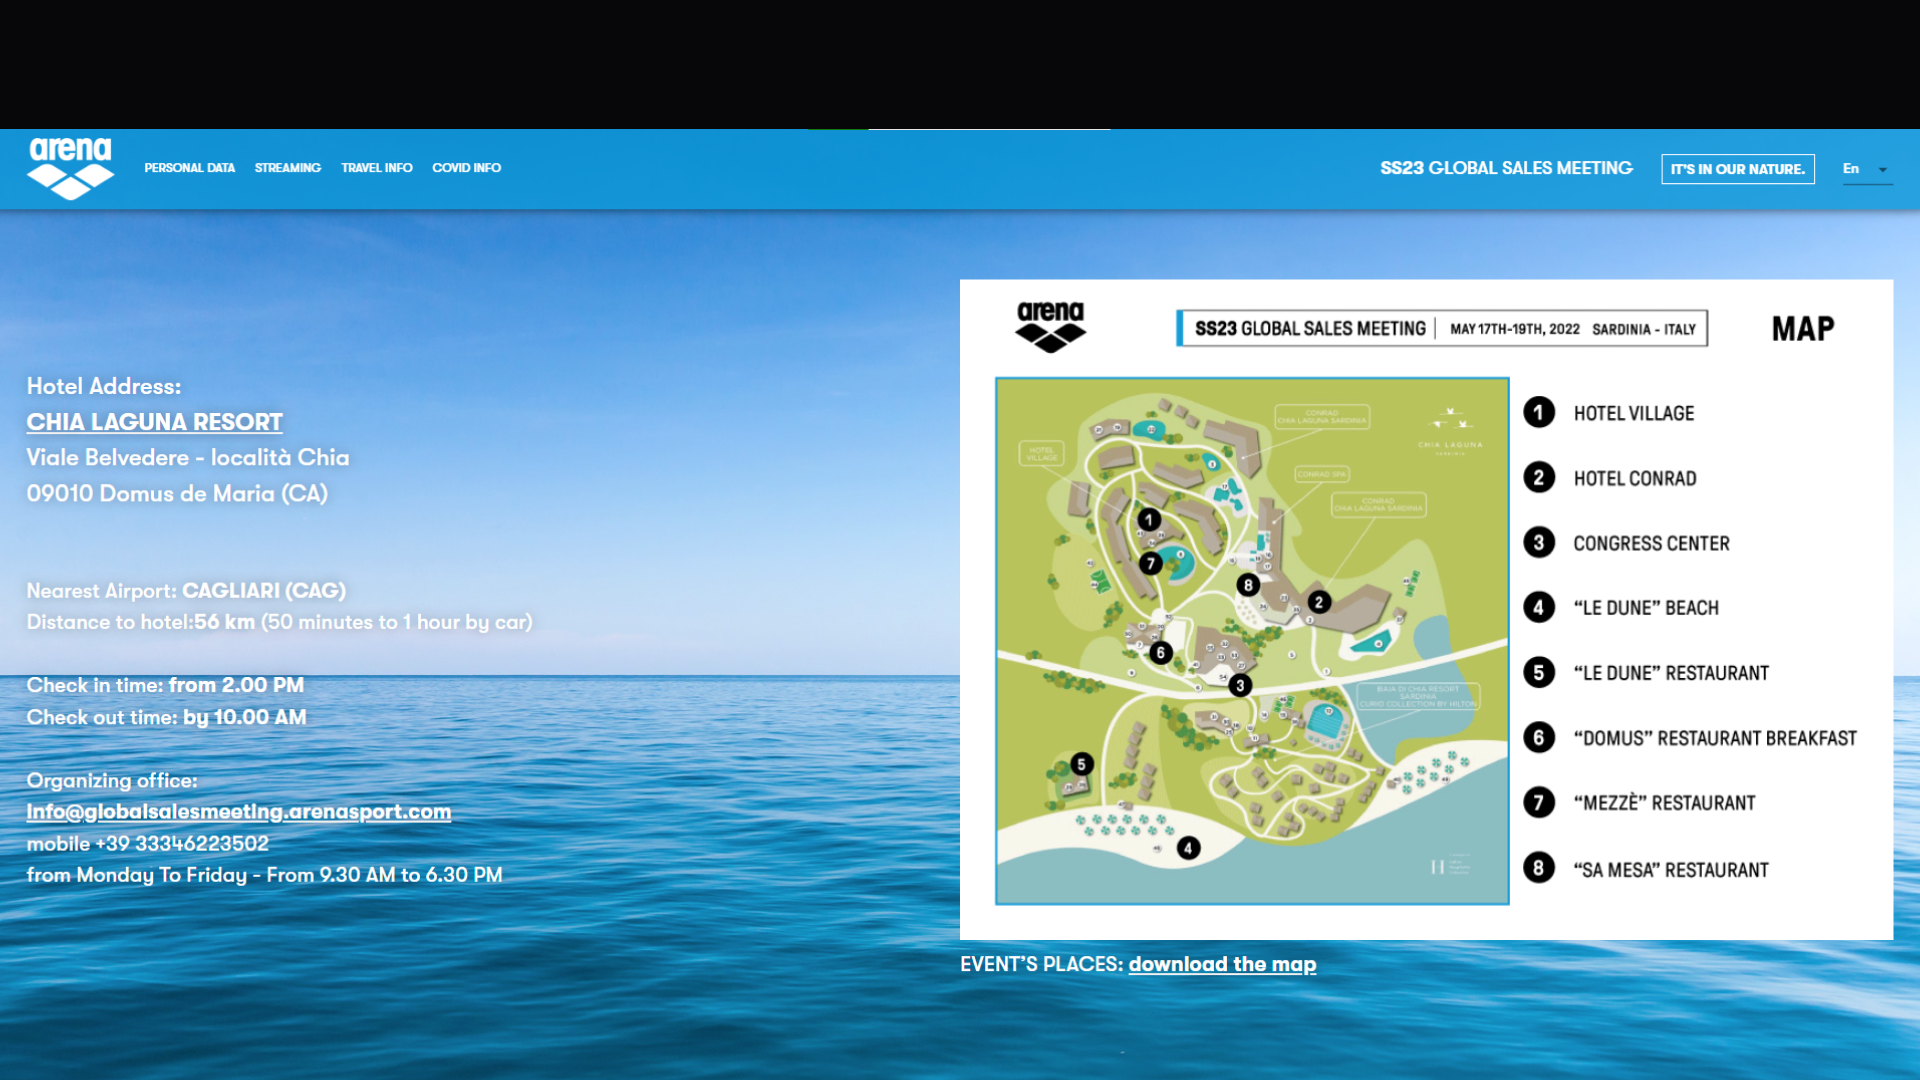The image size is (1920, 1080).
Task: Click the Hotel Address: heading
Action: click(x=104, y=387)
